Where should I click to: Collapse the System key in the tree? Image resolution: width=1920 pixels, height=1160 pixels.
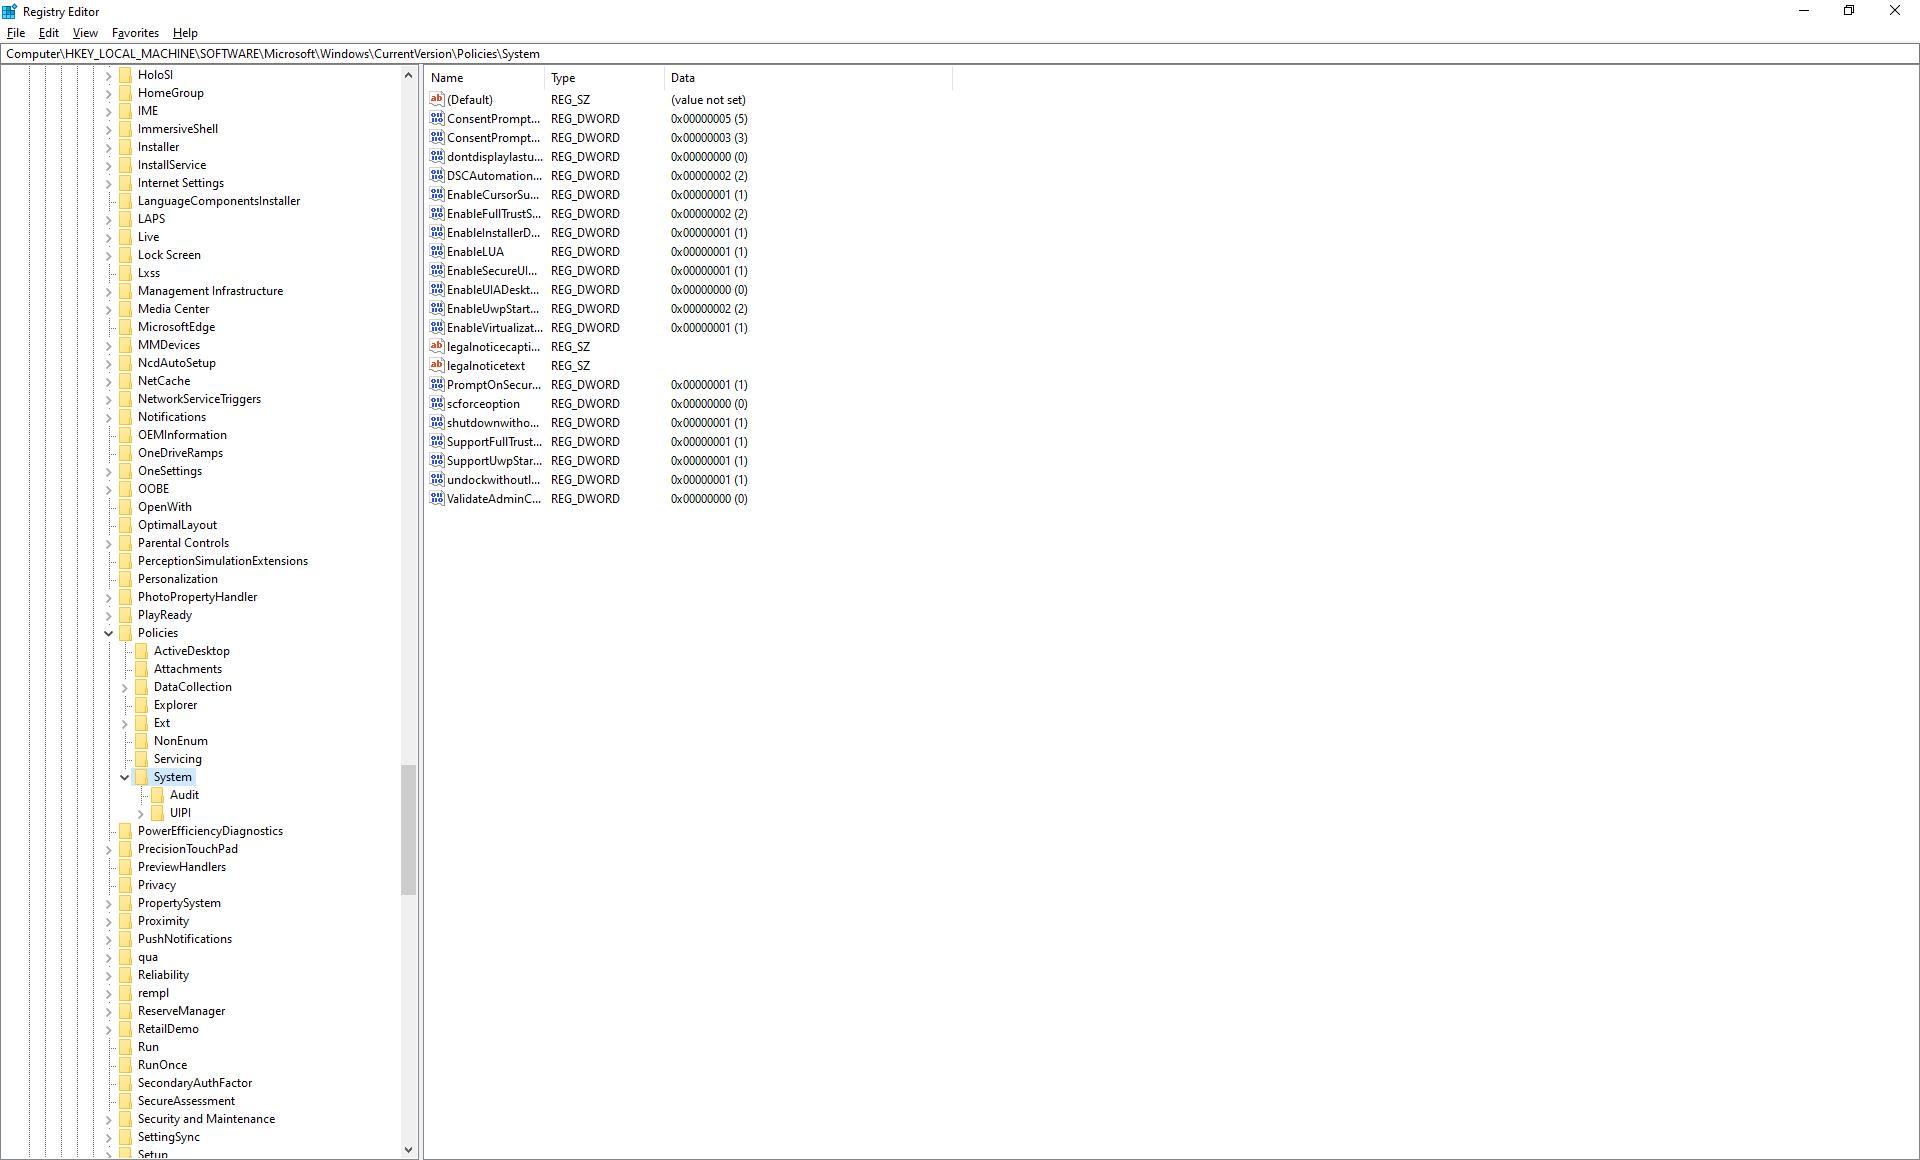(x=125, y=777)
